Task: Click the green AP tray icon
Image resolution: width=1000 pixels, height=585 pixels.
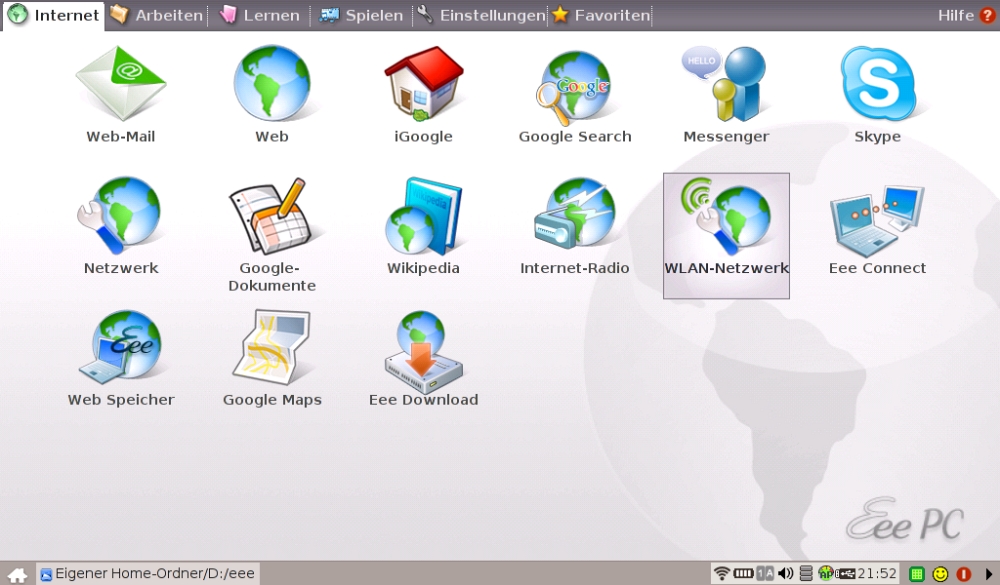Action: (x=826, y=573)
